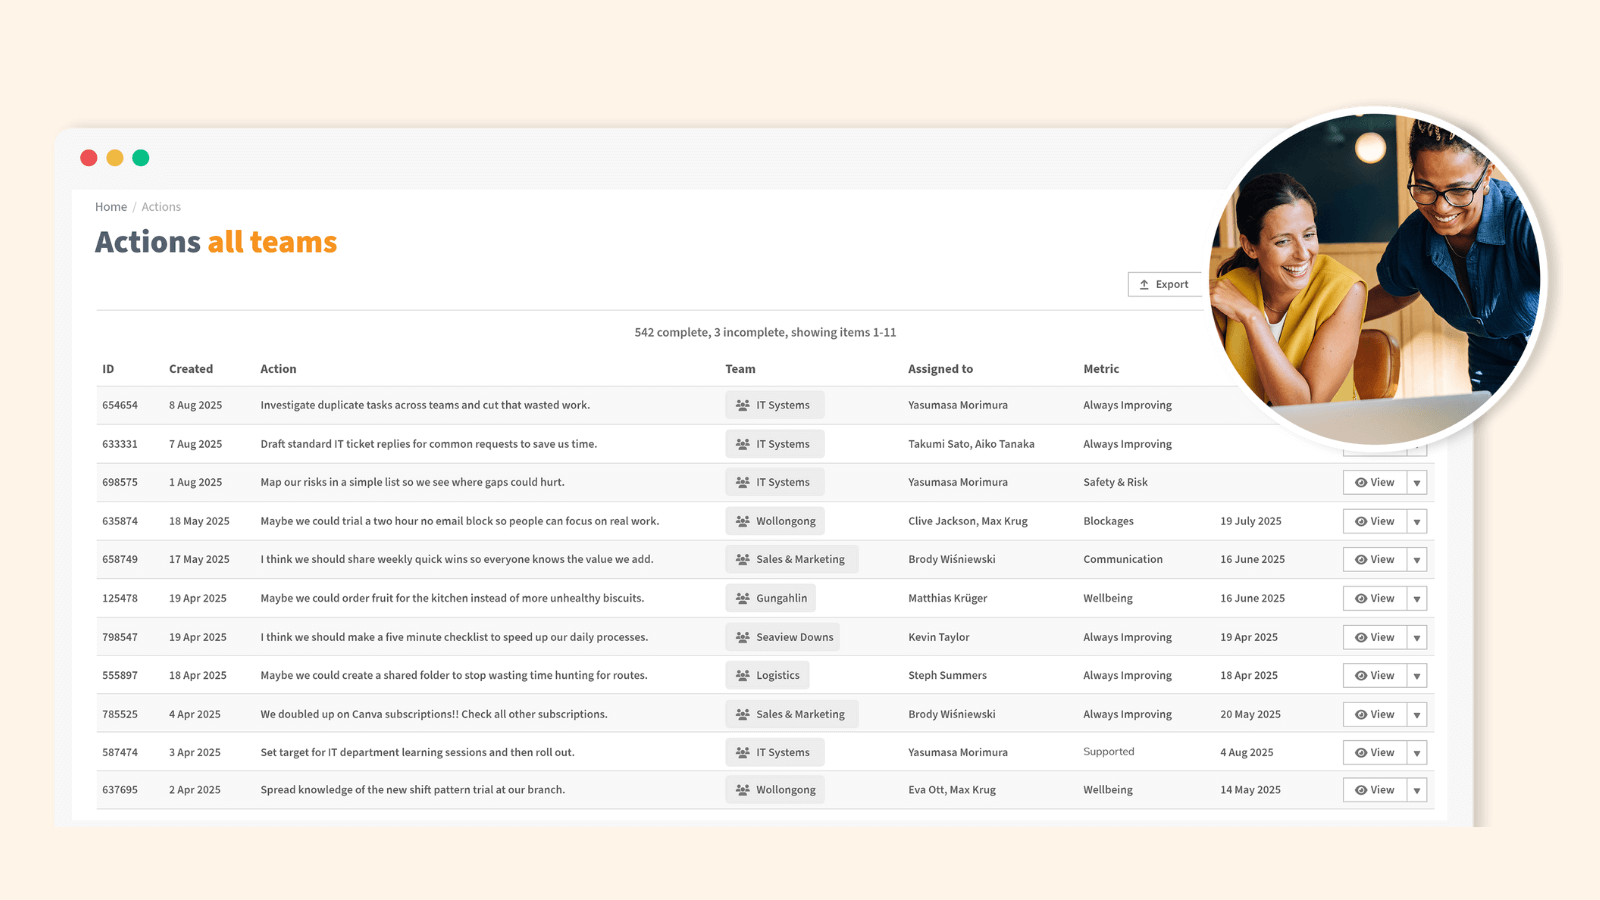The image size is (1600, 900).
Task: Select Wollongong team tag in row 637695
Action: 775,790
